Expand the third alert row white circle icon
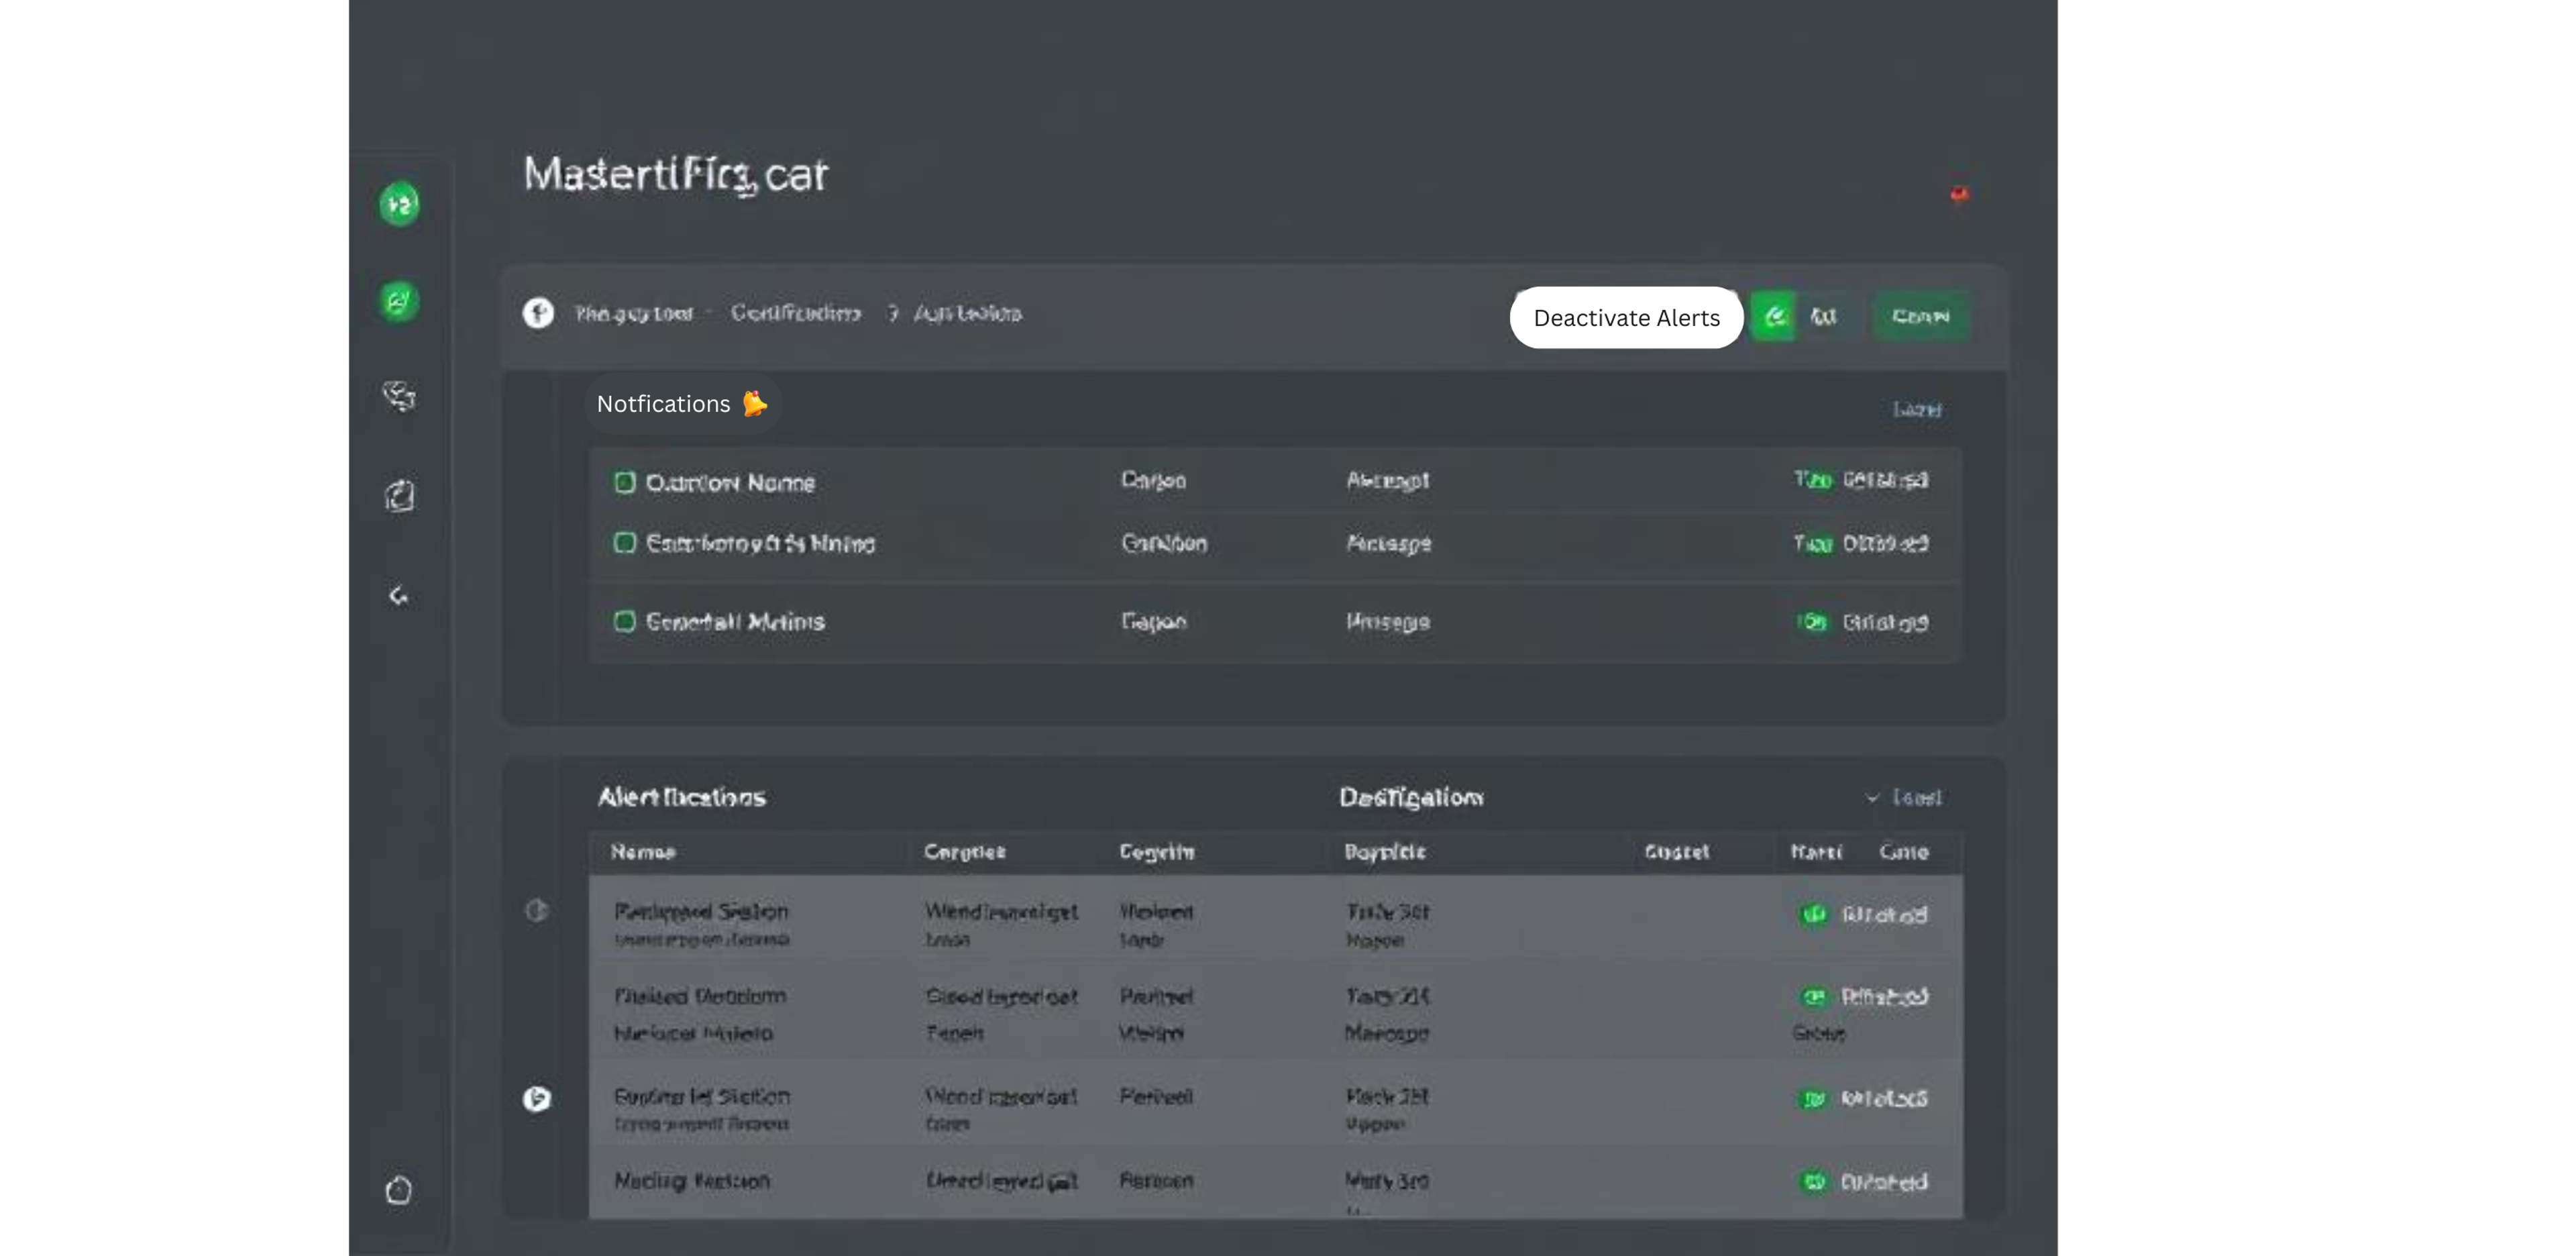 537,1099
